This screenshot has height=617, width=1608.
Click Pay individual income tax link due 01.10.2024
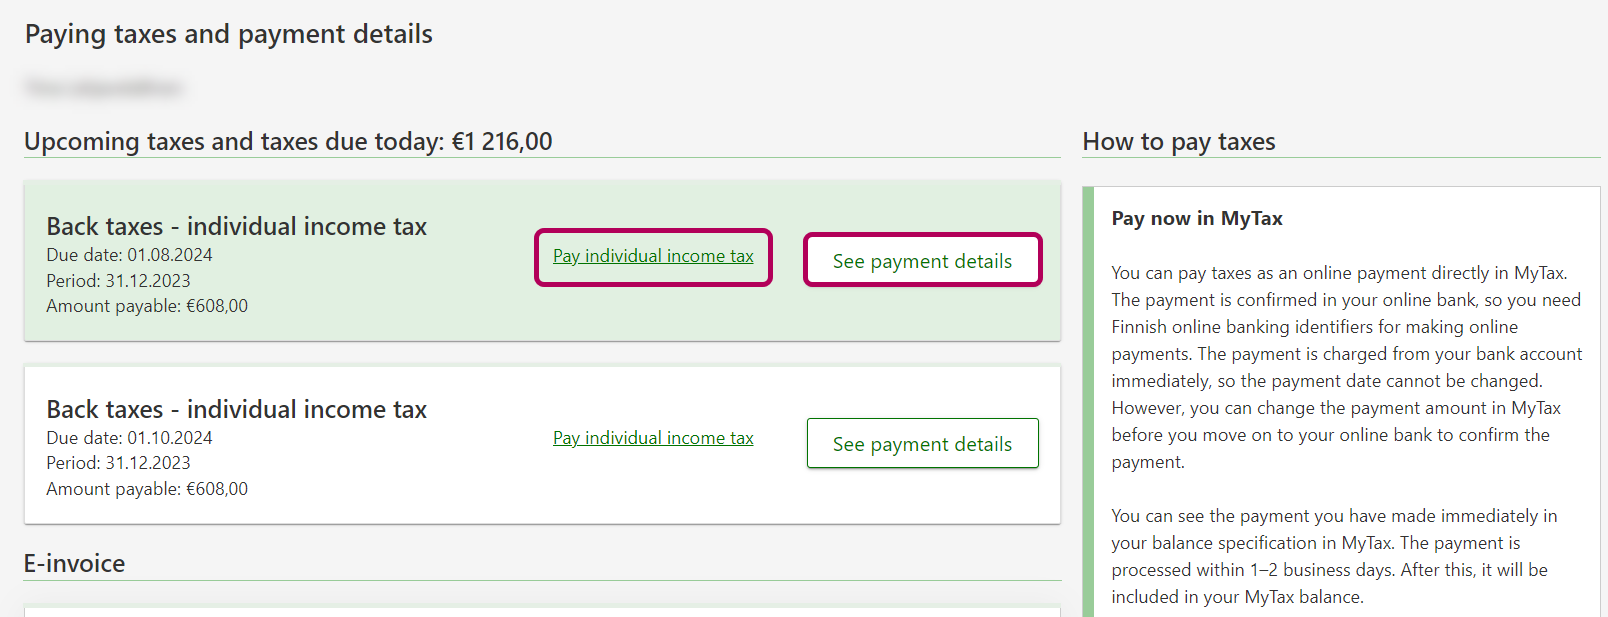[653, 438]
